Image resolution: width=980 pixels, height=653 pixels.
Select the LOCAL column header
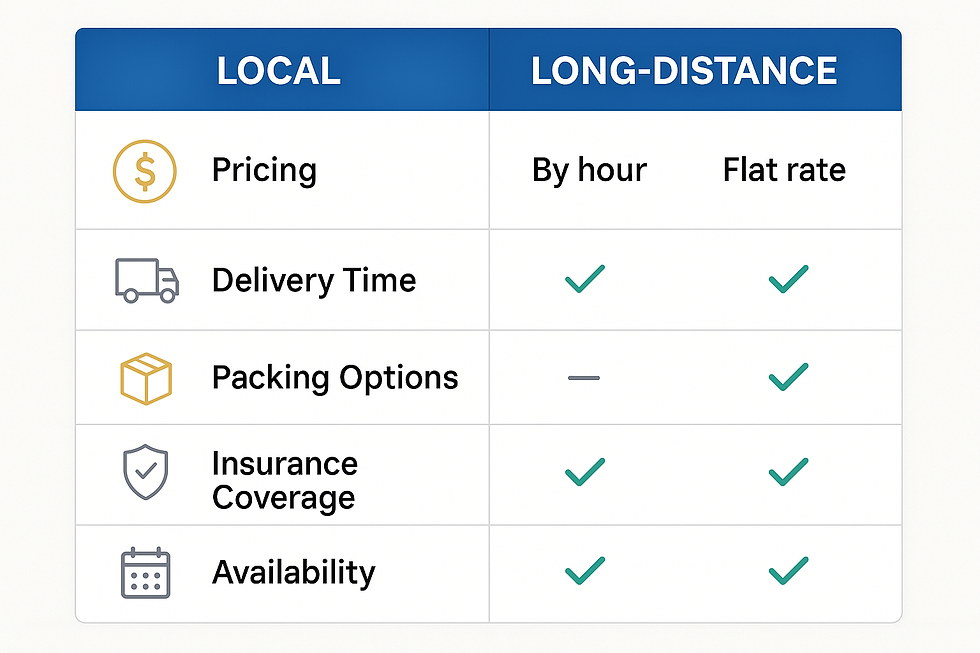tap(279, 71)
